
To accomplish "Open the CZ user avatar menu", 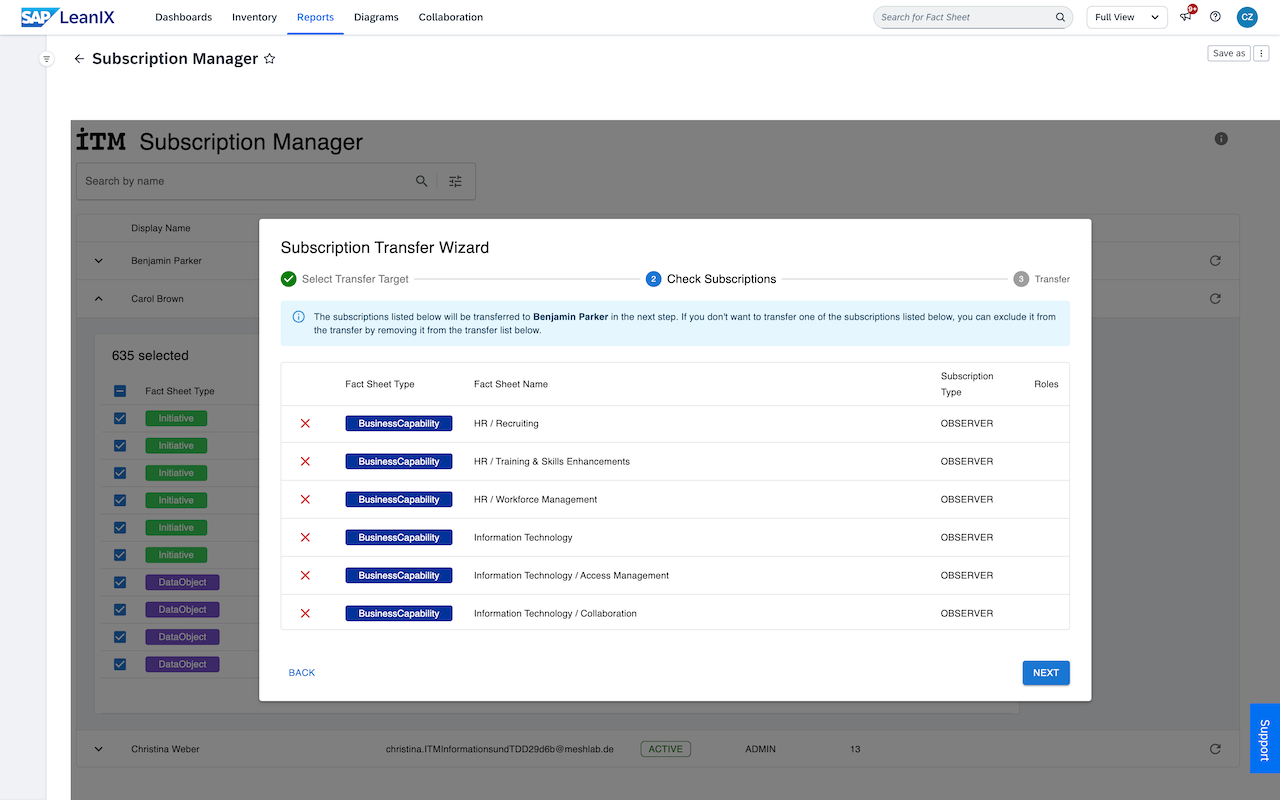I will pyautogui.click(x=1247, y=17).
